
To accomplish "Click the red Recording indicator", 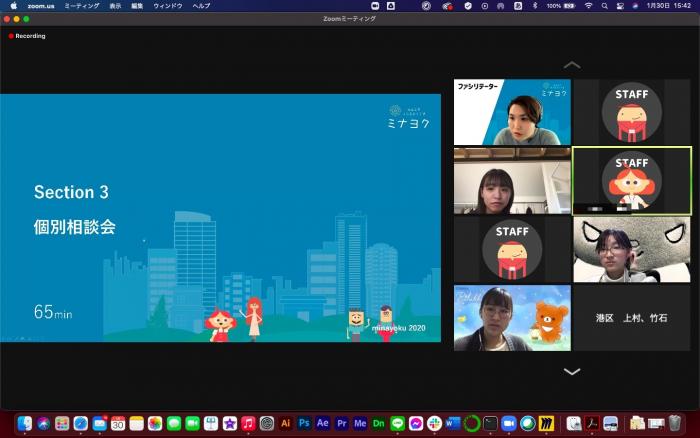I will tap(27, 36).
